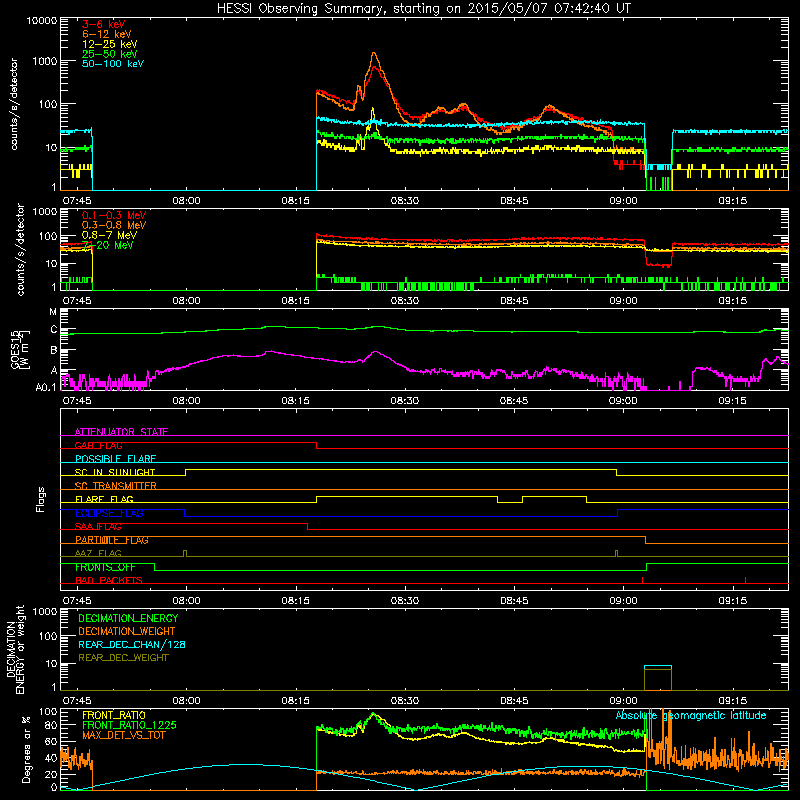Select the yellow FLARE_FLAG label

coord(104,499)
